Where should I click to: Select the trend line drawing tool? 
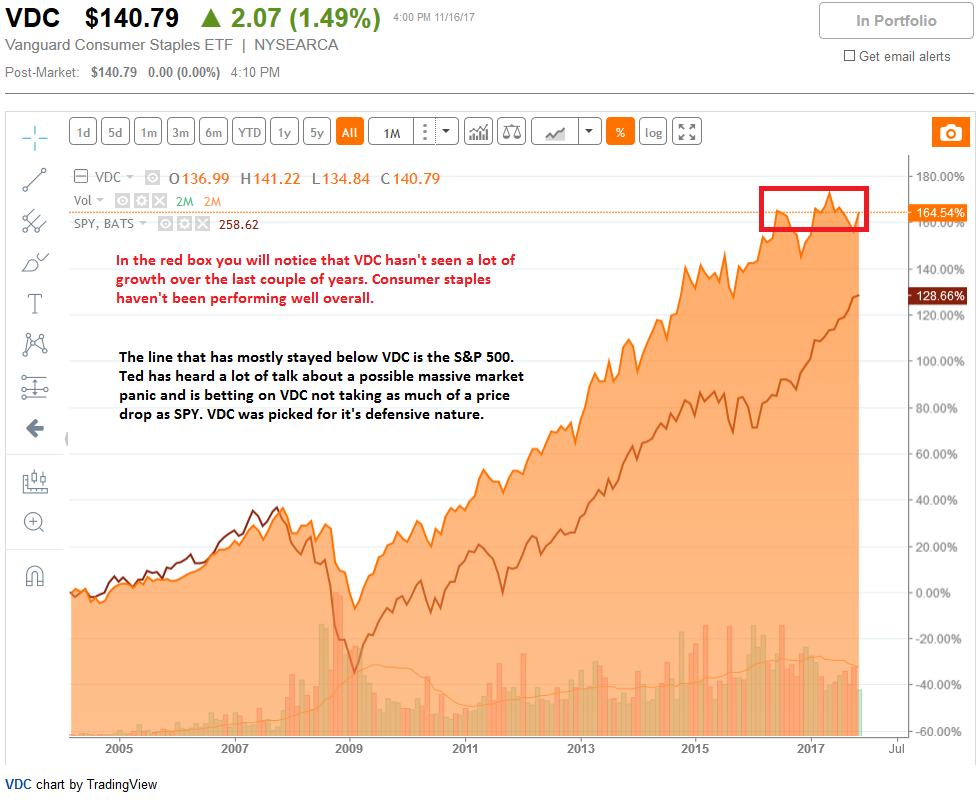click(x=35, y=180)
